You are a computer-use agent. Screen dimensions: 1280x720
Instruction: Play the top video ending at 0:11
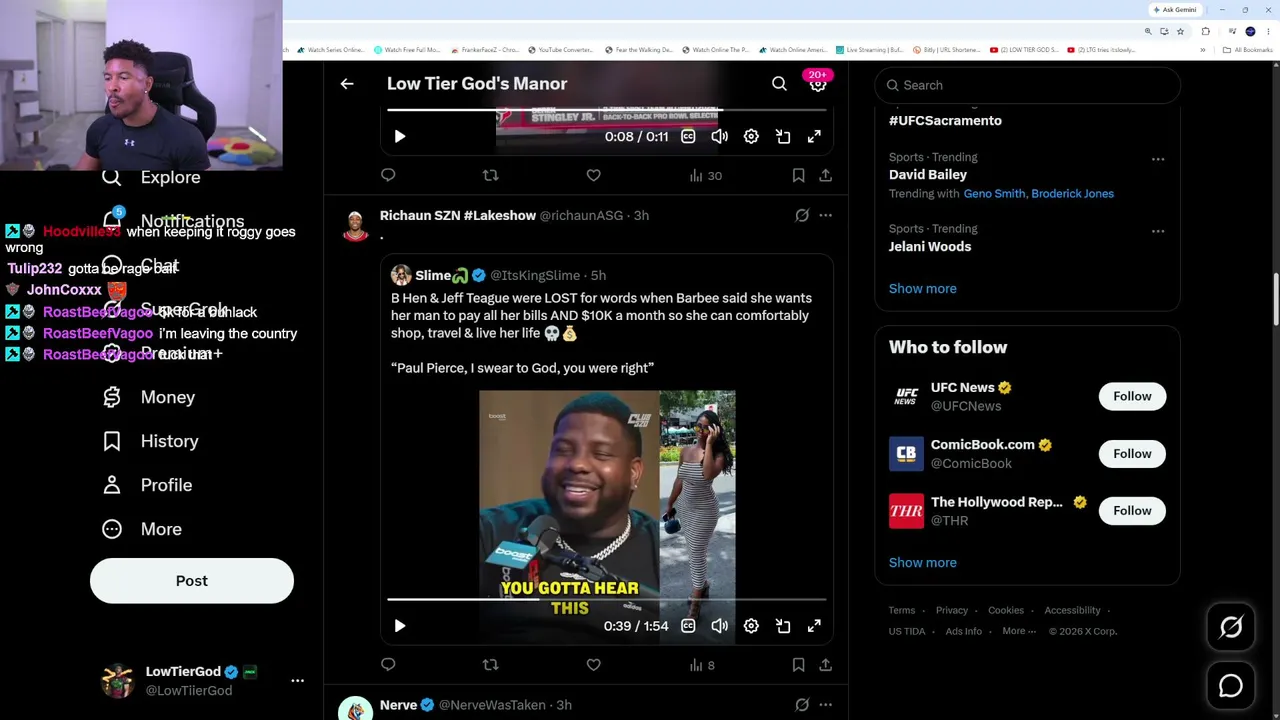(399, 136)
